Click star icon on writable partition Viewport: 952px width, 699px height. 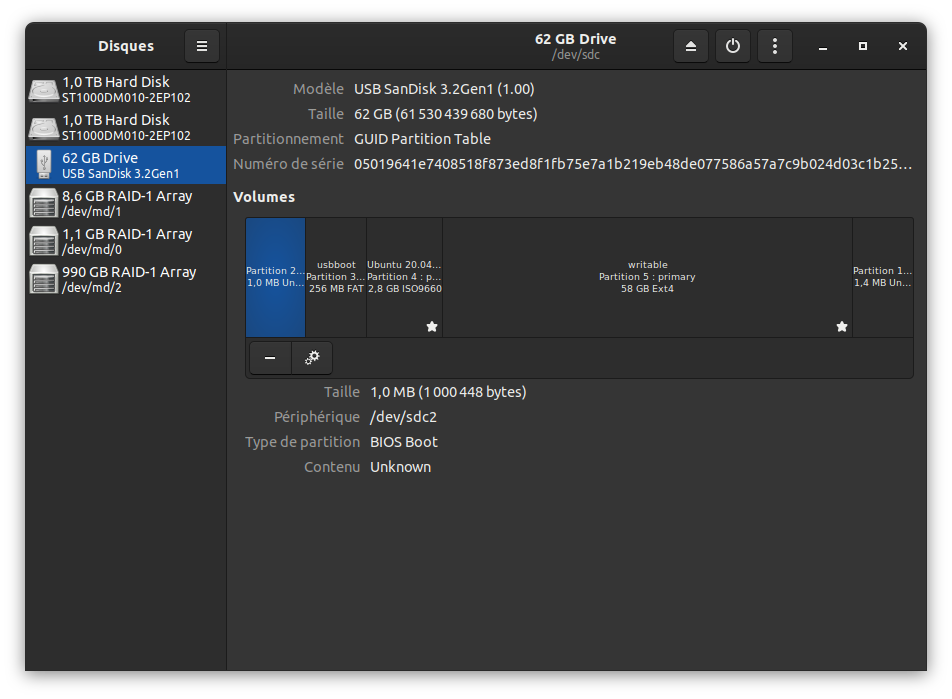point(842,327)
